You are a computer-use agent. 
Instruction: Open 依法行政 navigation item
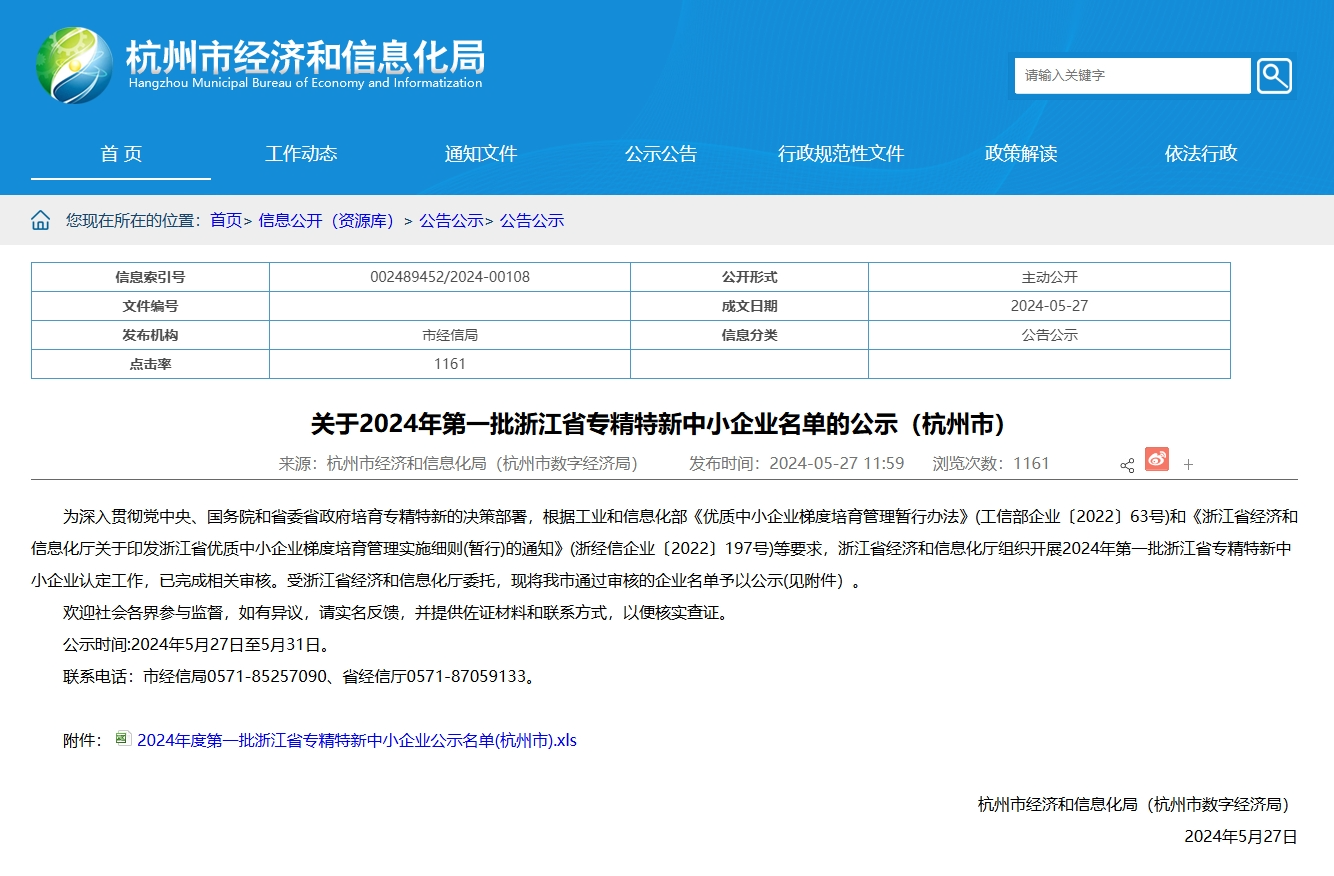click(x=1201, y=154)
